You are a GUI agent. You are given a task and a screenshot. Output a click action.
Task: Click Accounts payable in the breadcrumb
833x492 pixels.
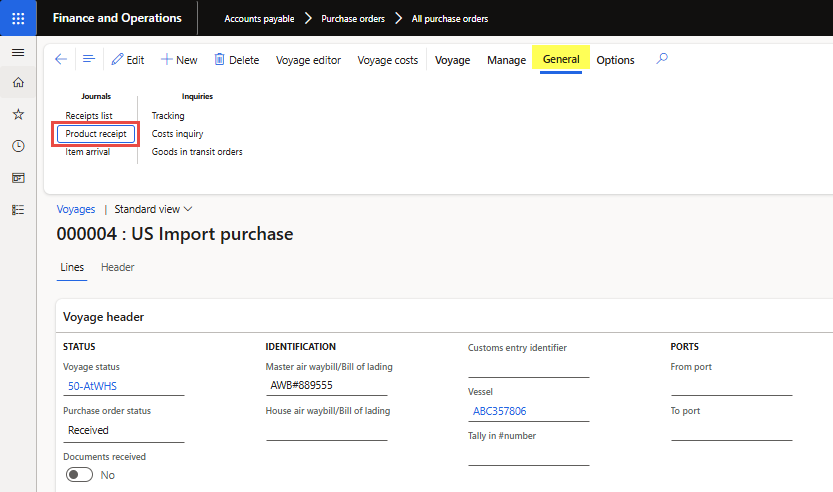click(x=259, y=18)
